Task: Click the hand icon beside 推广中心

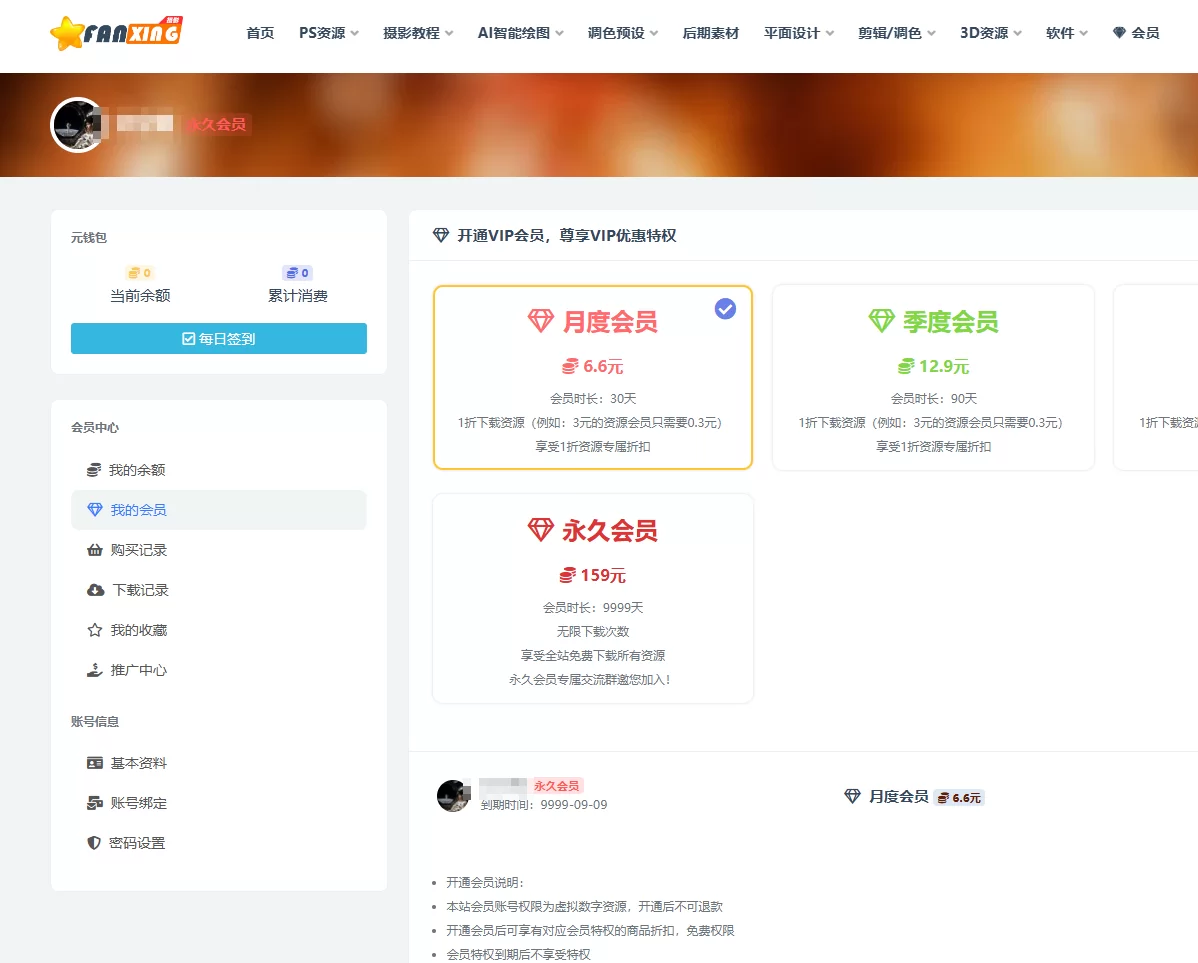Action: tap(95, 670)
